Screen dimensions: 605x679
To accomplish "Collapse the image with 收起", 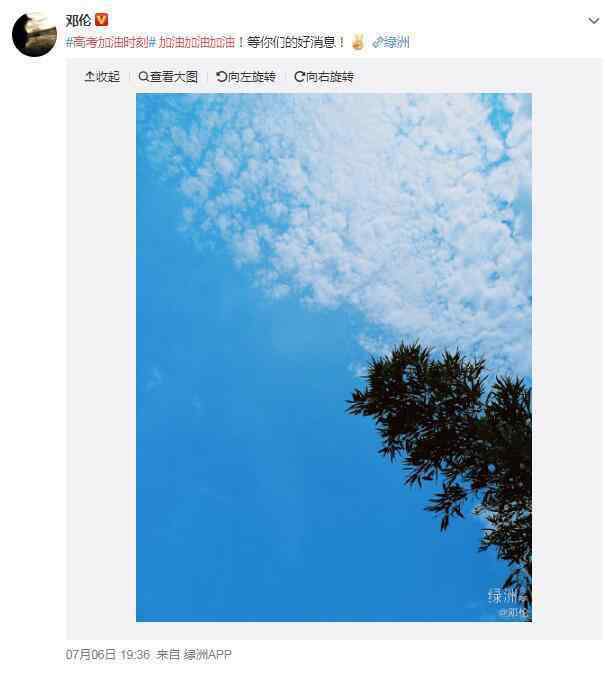I will [102, 77].
